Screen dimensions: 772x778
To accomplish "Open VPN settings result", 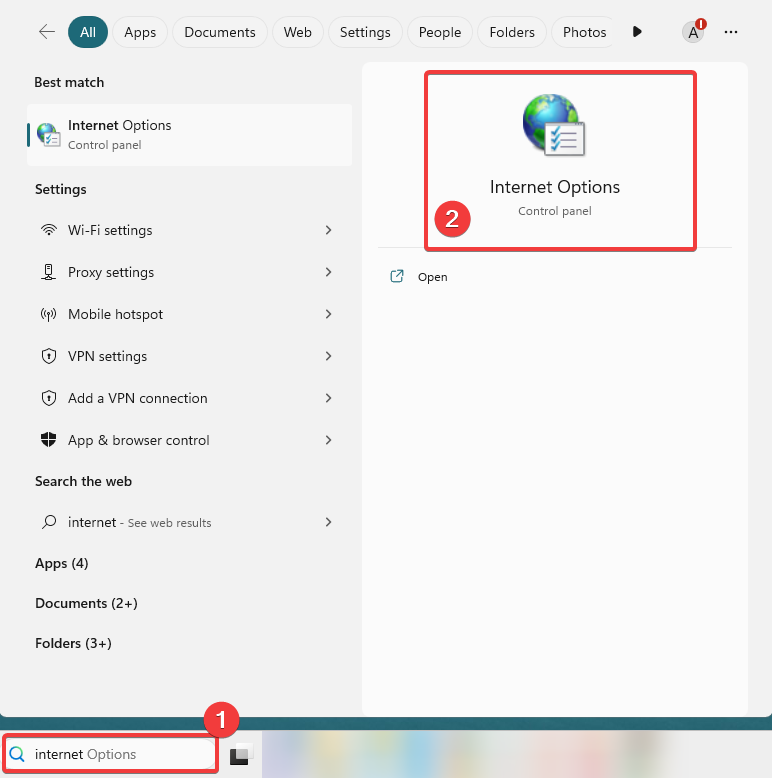I will click(x=190, y=356).
